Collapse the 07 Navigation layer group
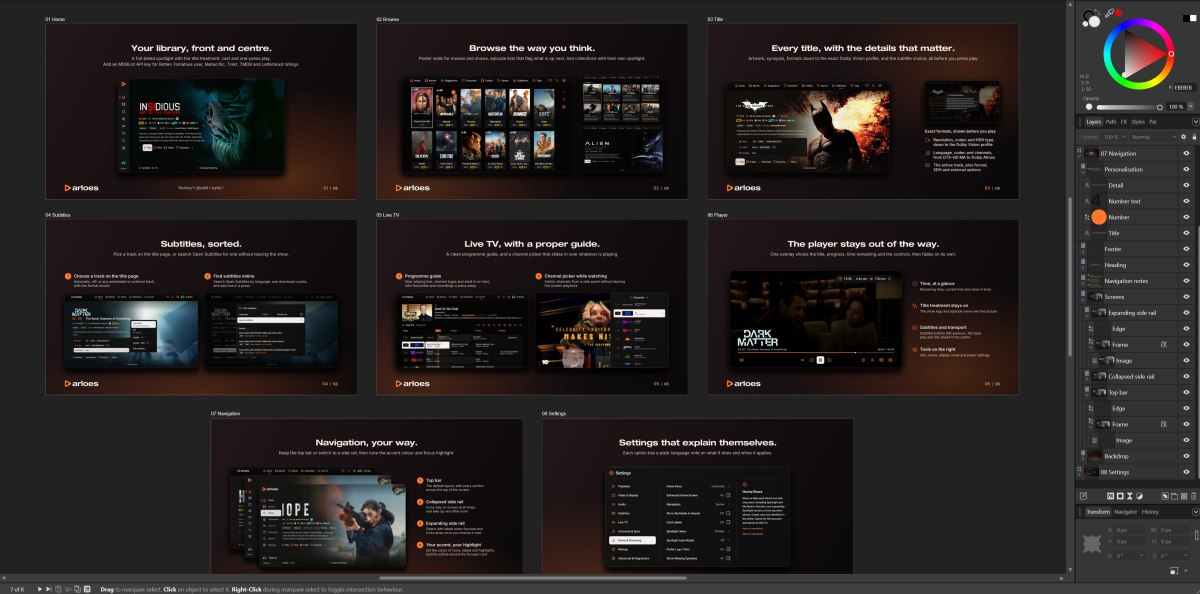 pos(1079,157)
